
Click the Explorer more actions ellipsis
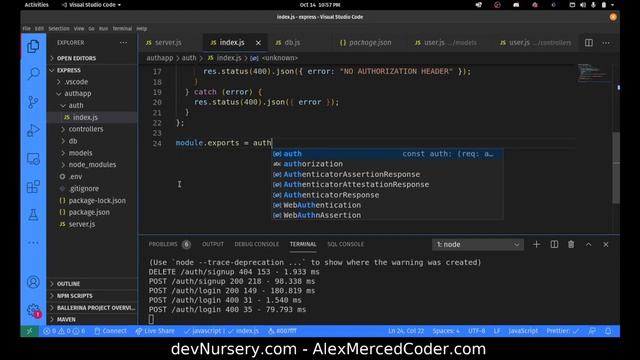[123, 42]
